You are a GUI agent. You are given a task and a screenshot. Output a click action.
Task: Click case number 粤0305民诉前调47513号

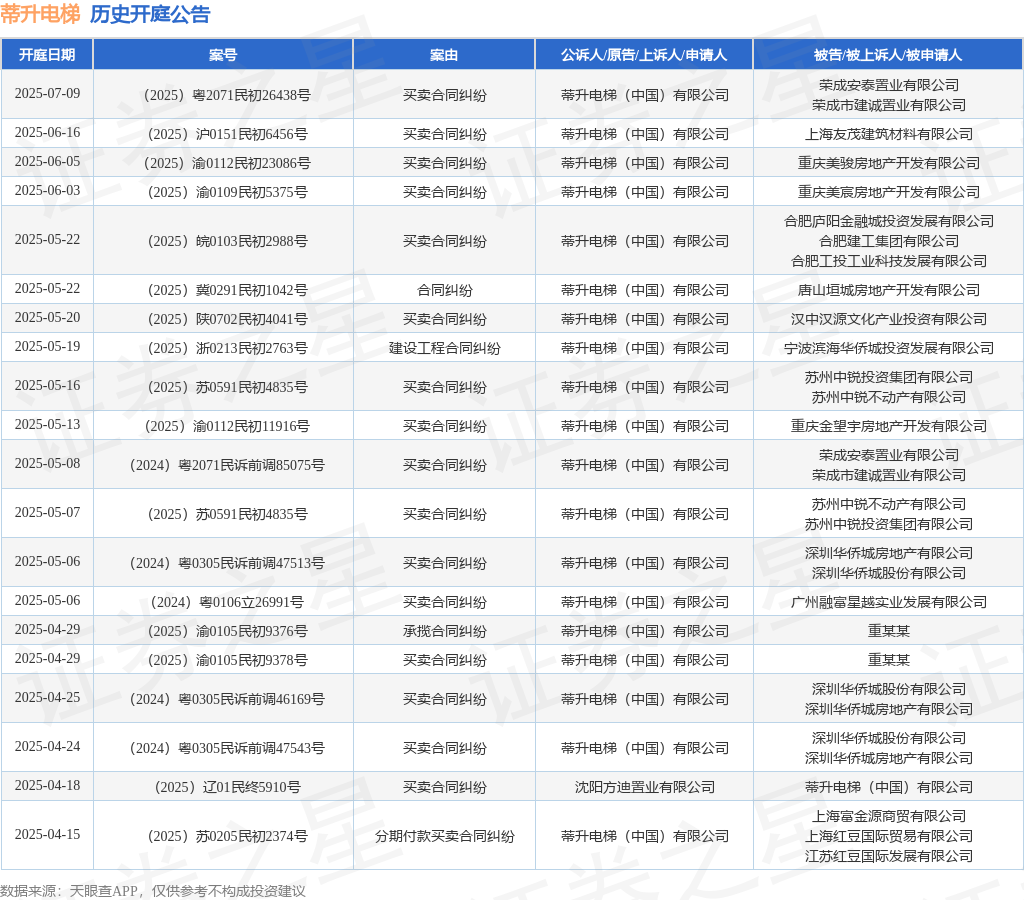[227, 564]
